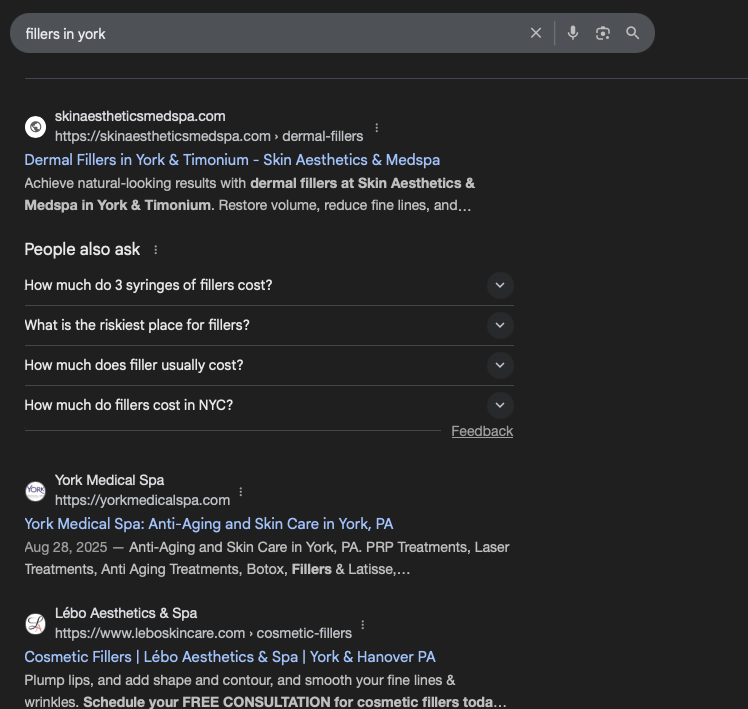Open Dermal Fillers in York & Timonium link
This screenshot has height=709, width=748.
coord(232,160)
